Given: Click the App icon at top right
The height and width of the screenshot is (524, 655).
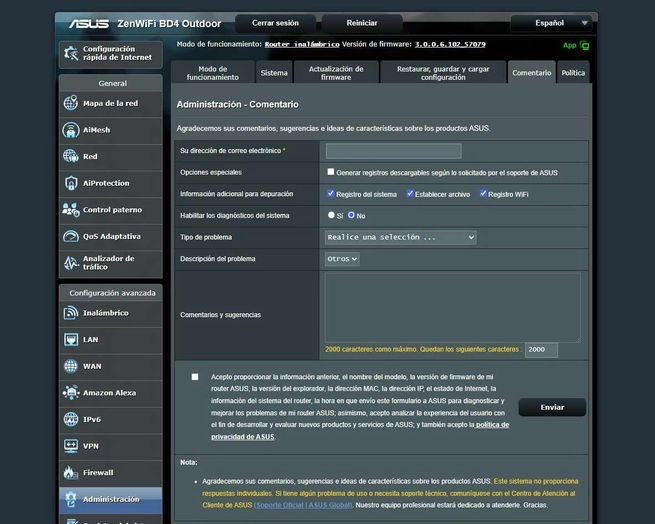Looking at the screenshot, I should tap(584, 45).
